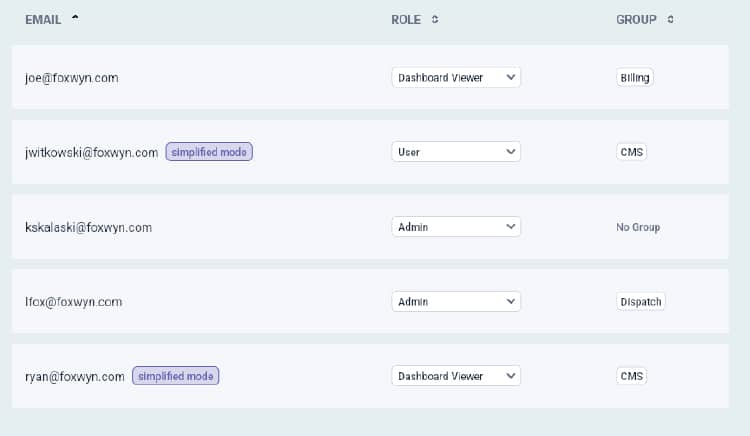Open role dropdown for joe@foxwyn.com
Image resolution: width=750 pixels, height=436 pixels.
[456, 77]
